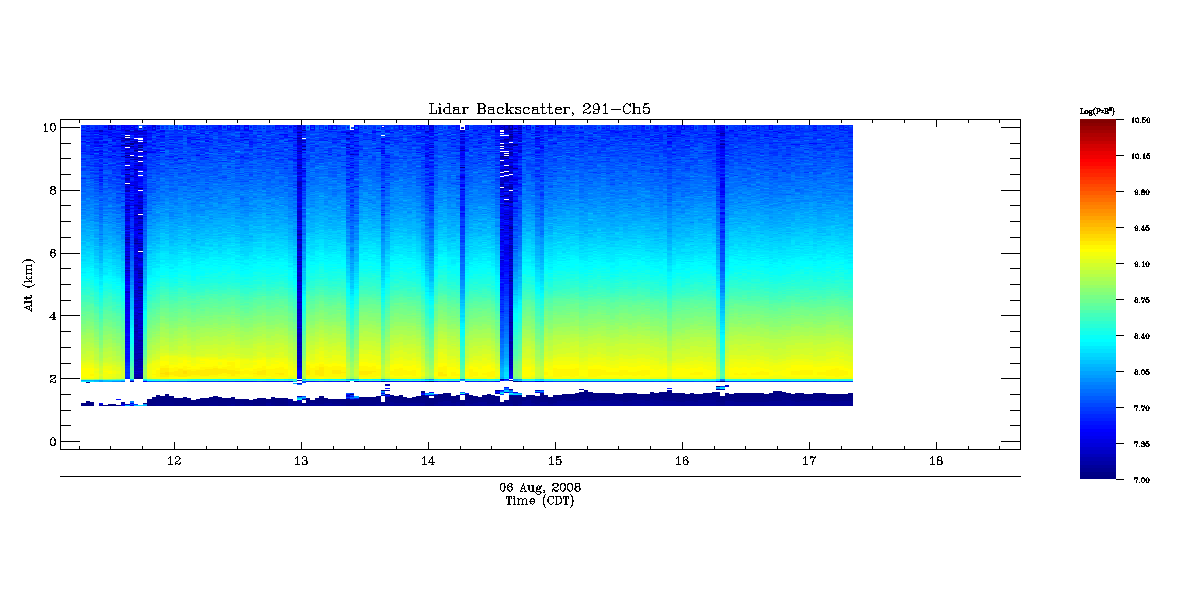The height and width of the screenshot is (600, 1200).
Task: Click the y-axis tick label 6
Action: click(52, 253)
